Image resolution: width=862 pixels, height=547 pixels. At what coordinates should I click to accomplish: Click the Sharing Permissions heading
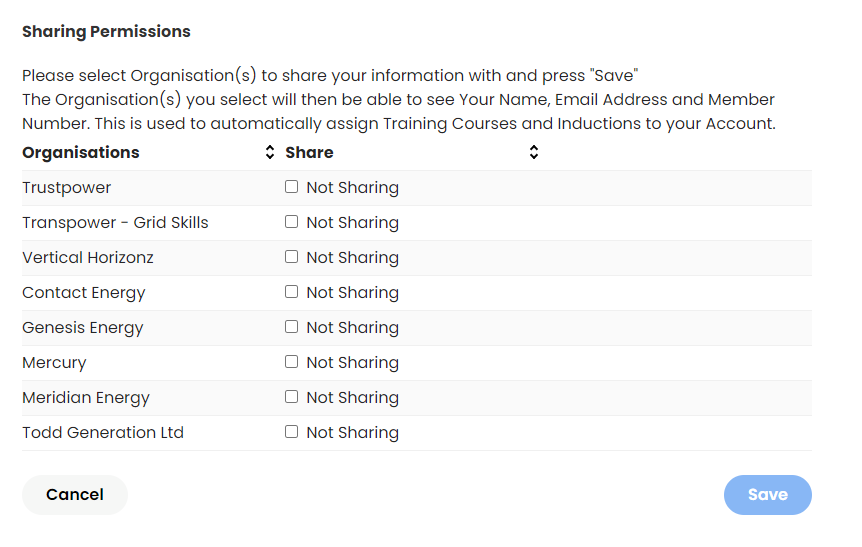[x=106, y=32]
